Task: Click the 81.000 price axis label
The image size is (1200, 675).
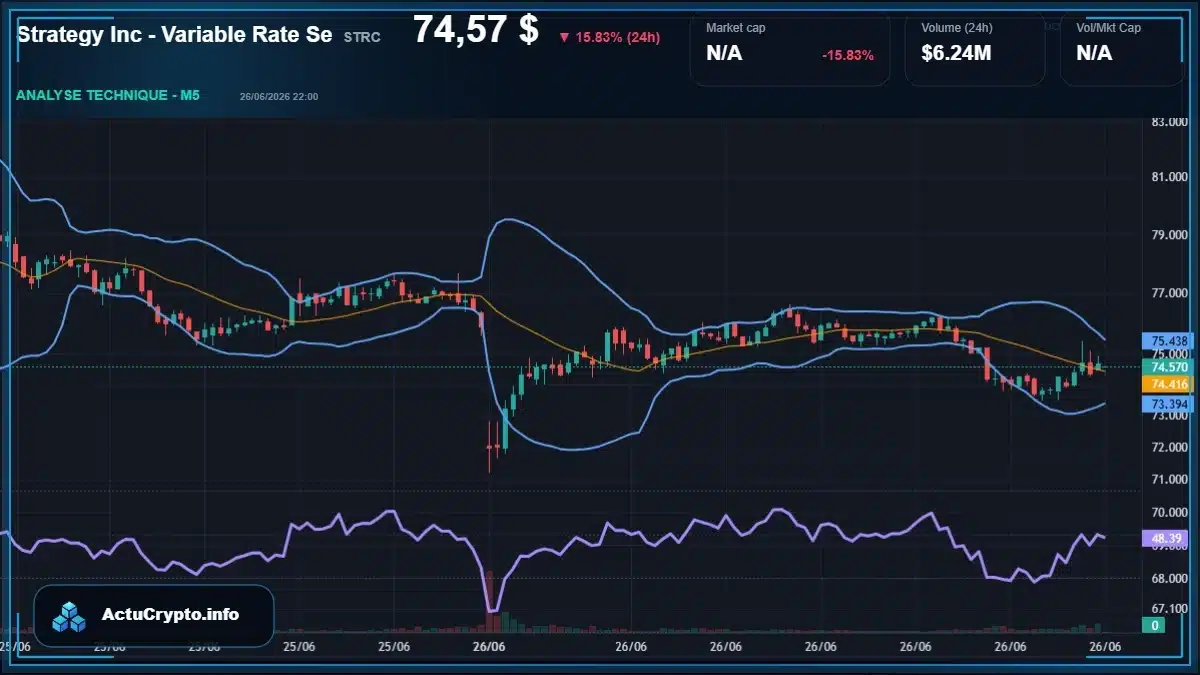Action: pos(1169,178)
